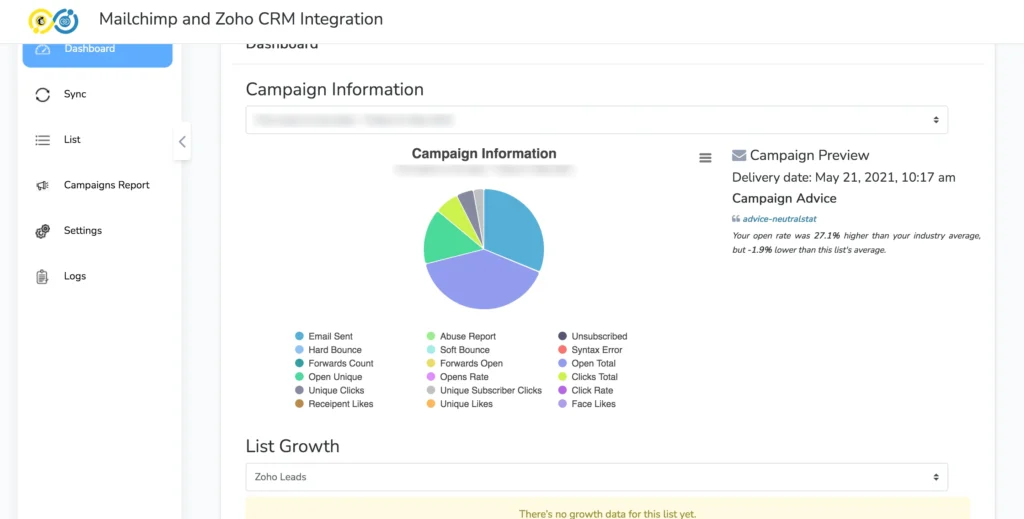Click the Campaigns Report megaphone icon
Viewport: 1024px width, 519px height.
[42, 185]
